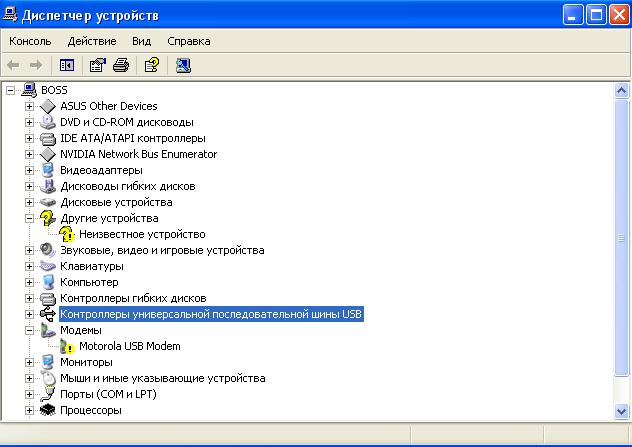The height and width of the screenshot is (447, 632).
Task: Expand IDE ATA/ATAPI контроллеры node
Action: (x=29, y=138)
